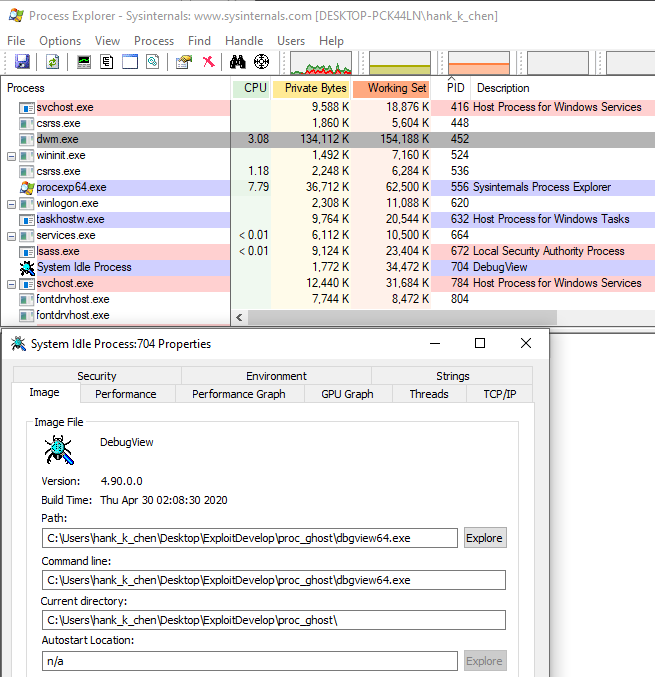Image resolution: width=655 pixels, height=677 pixels.
Task: Open the Users menu
Action: pos(291,41)
